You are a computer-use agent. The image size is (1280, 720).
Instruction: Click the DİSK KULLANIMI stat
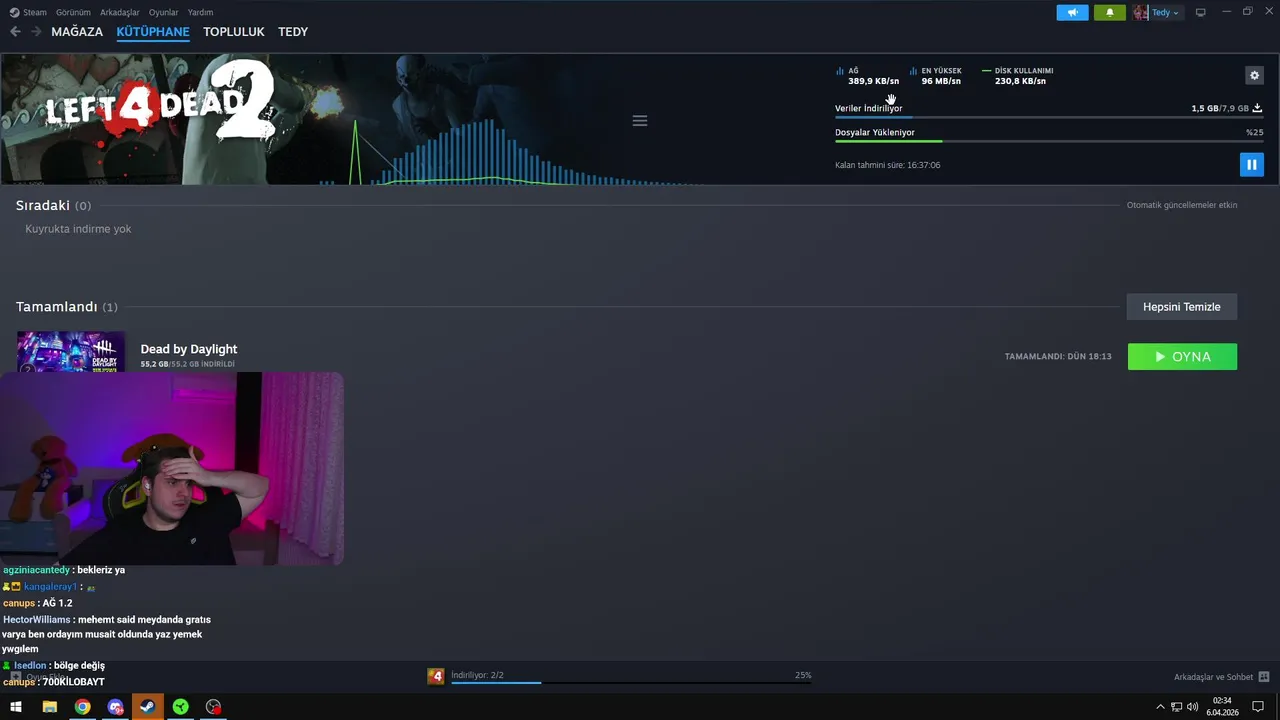[1018, 76]
